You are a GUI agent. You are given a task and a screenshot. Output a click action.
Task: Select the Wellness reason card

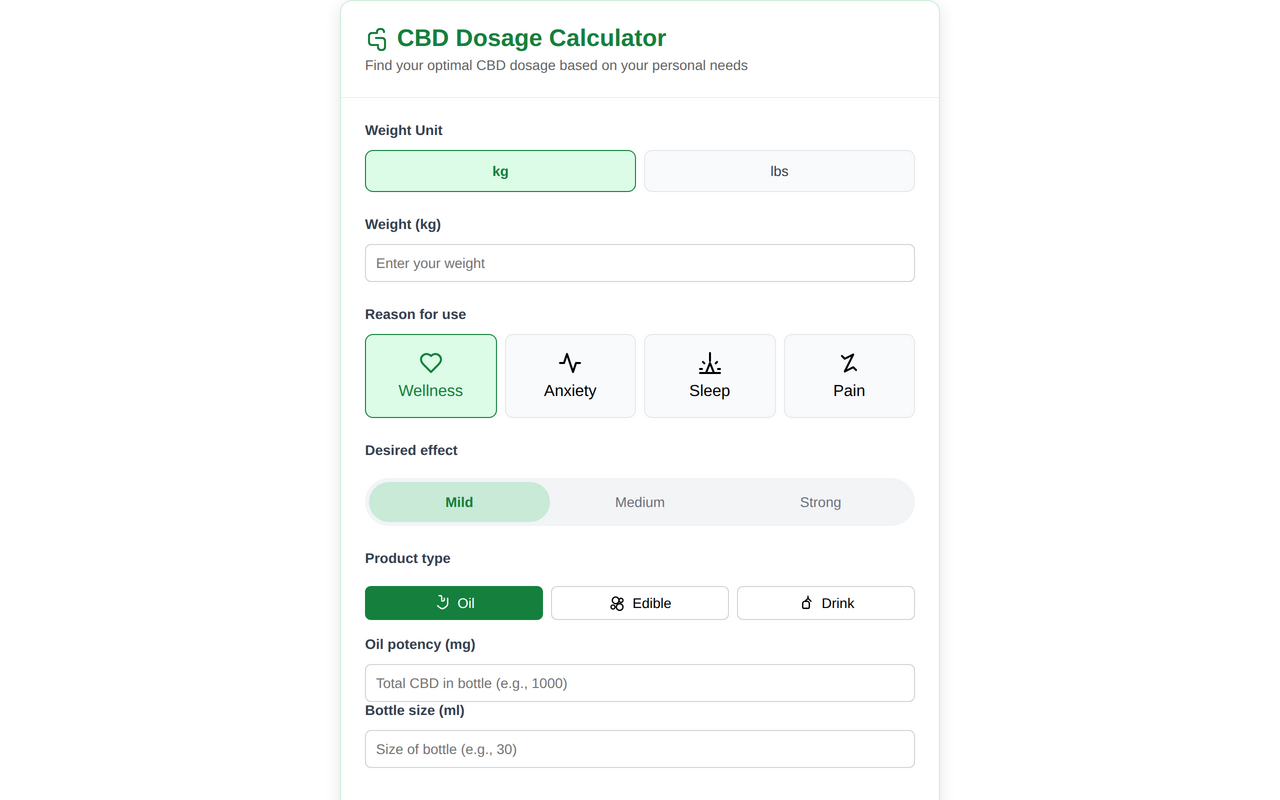(430, 376)
